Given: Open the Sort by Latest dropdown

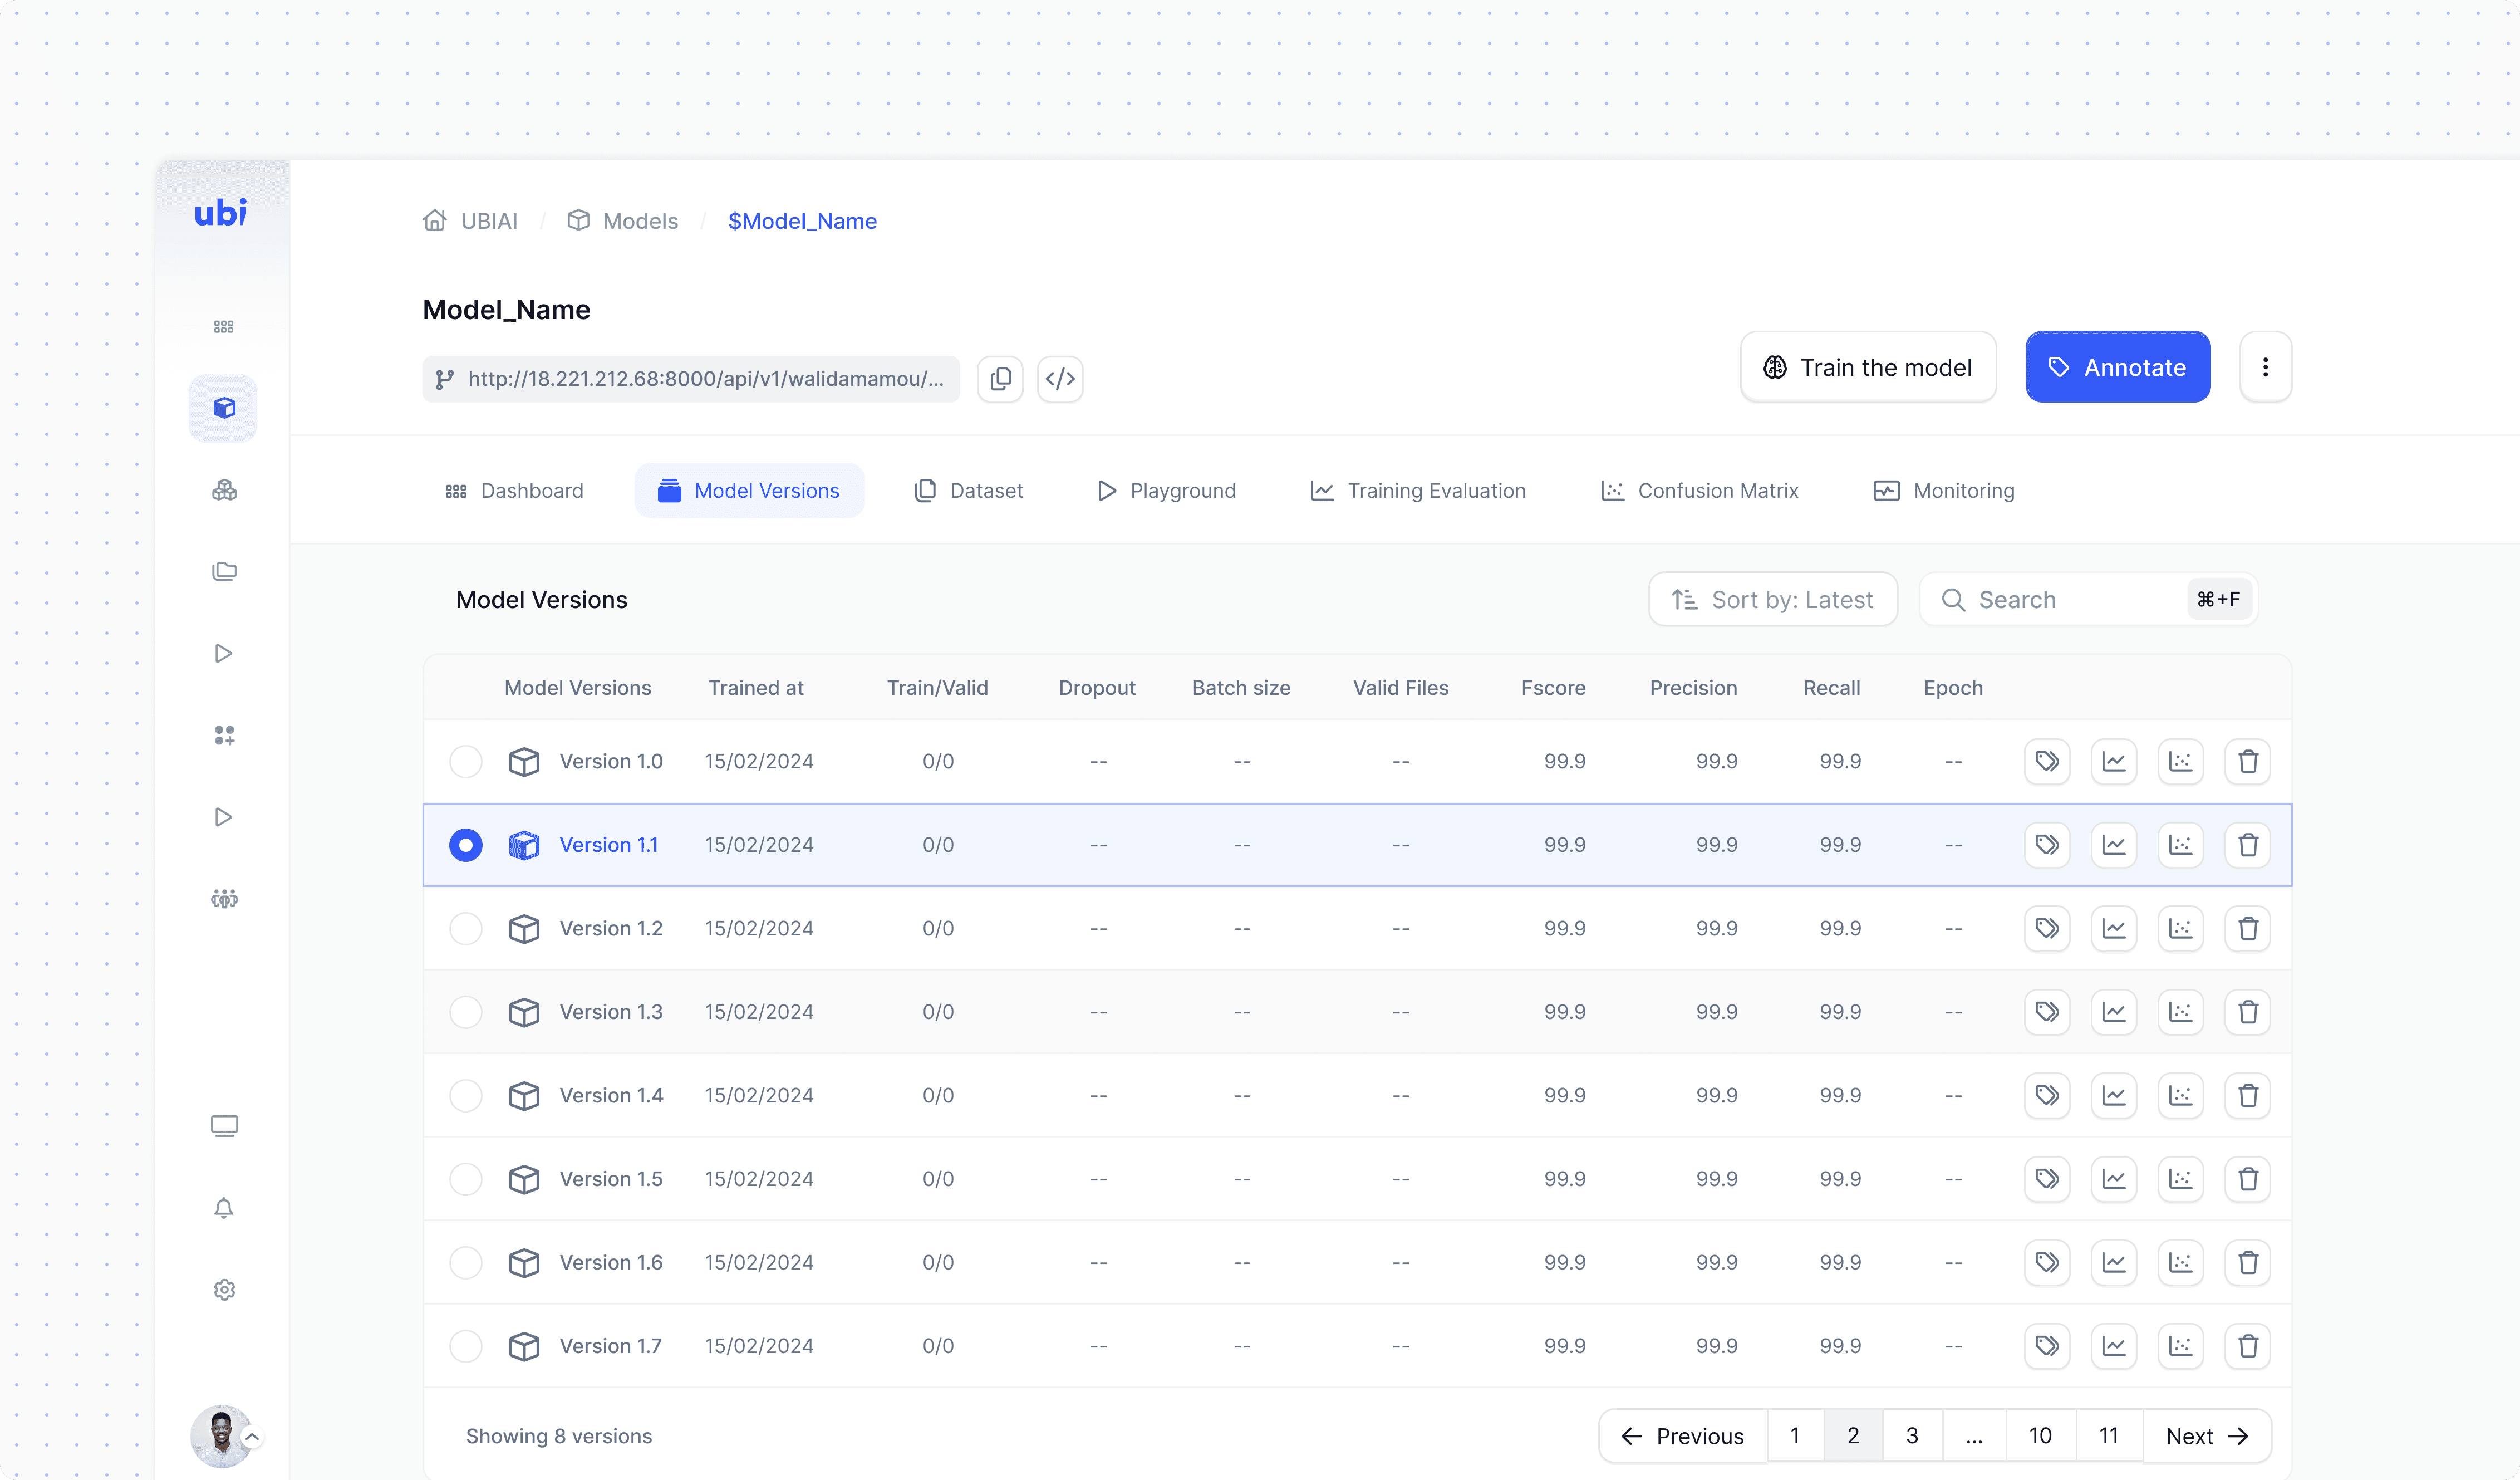Looking at the screenshot, I should coord(1772,600).
